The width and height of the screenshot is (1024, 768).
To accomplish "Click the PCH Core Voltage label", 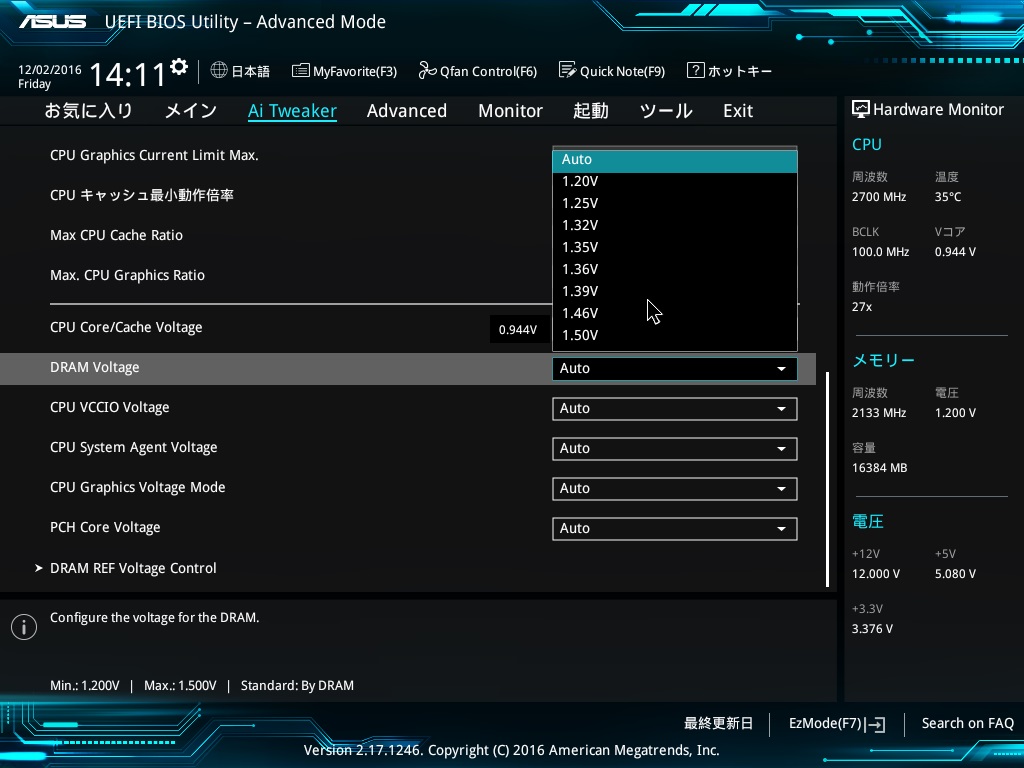I will 105,528.
